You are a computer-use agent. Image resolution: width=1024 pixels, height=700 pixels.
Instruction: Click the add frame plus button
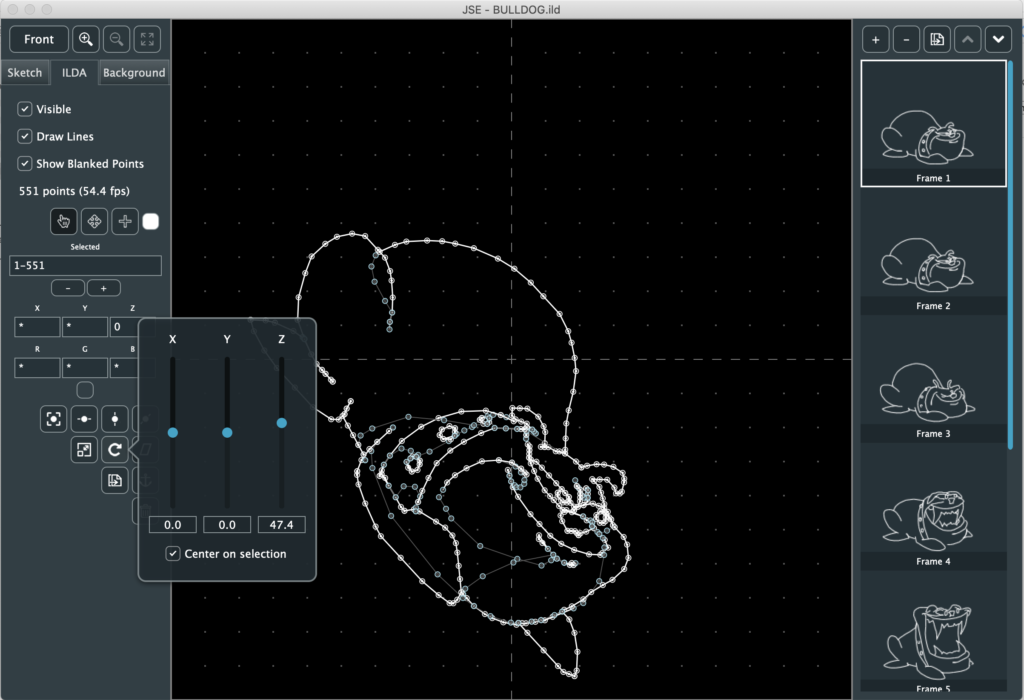tap(875, 39)
